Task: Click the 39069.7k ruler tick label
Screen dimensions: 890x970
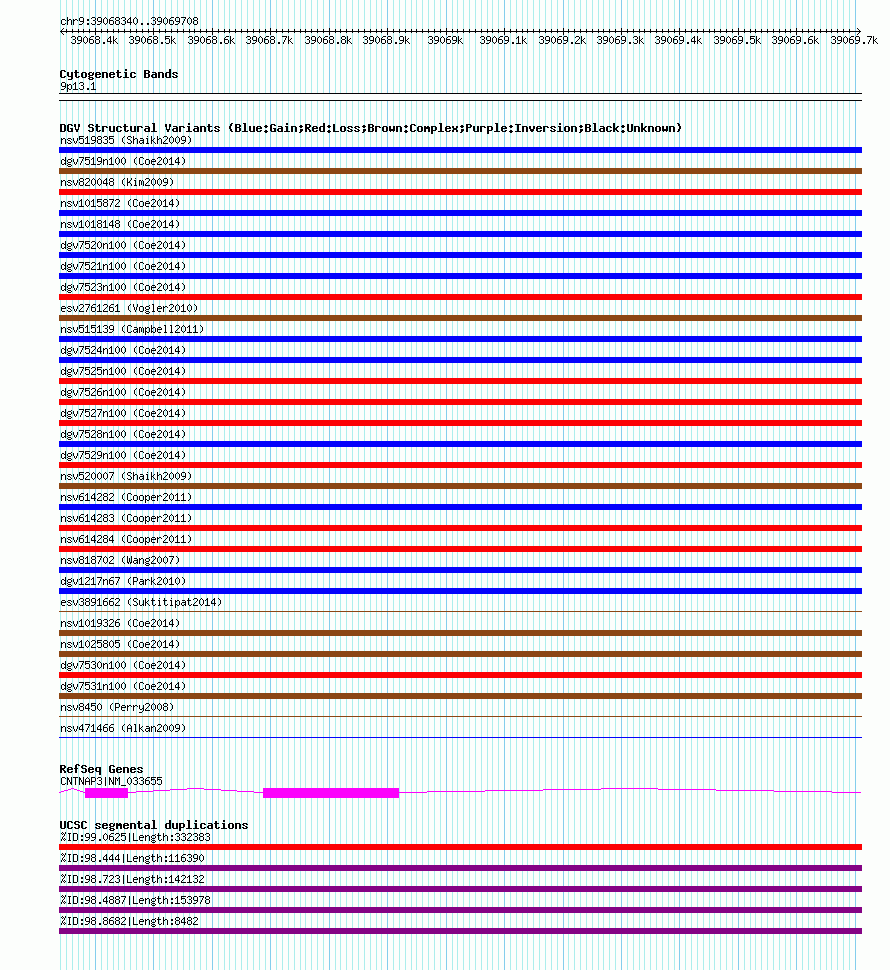Action: pyautogui.click(x=854, y=40)
